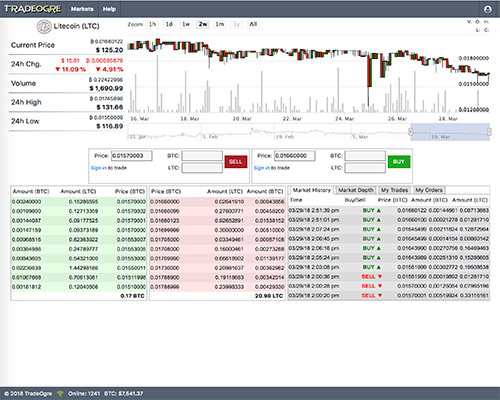
Task: Select sell order priced 0.01788999
Action: pos(217,287)
